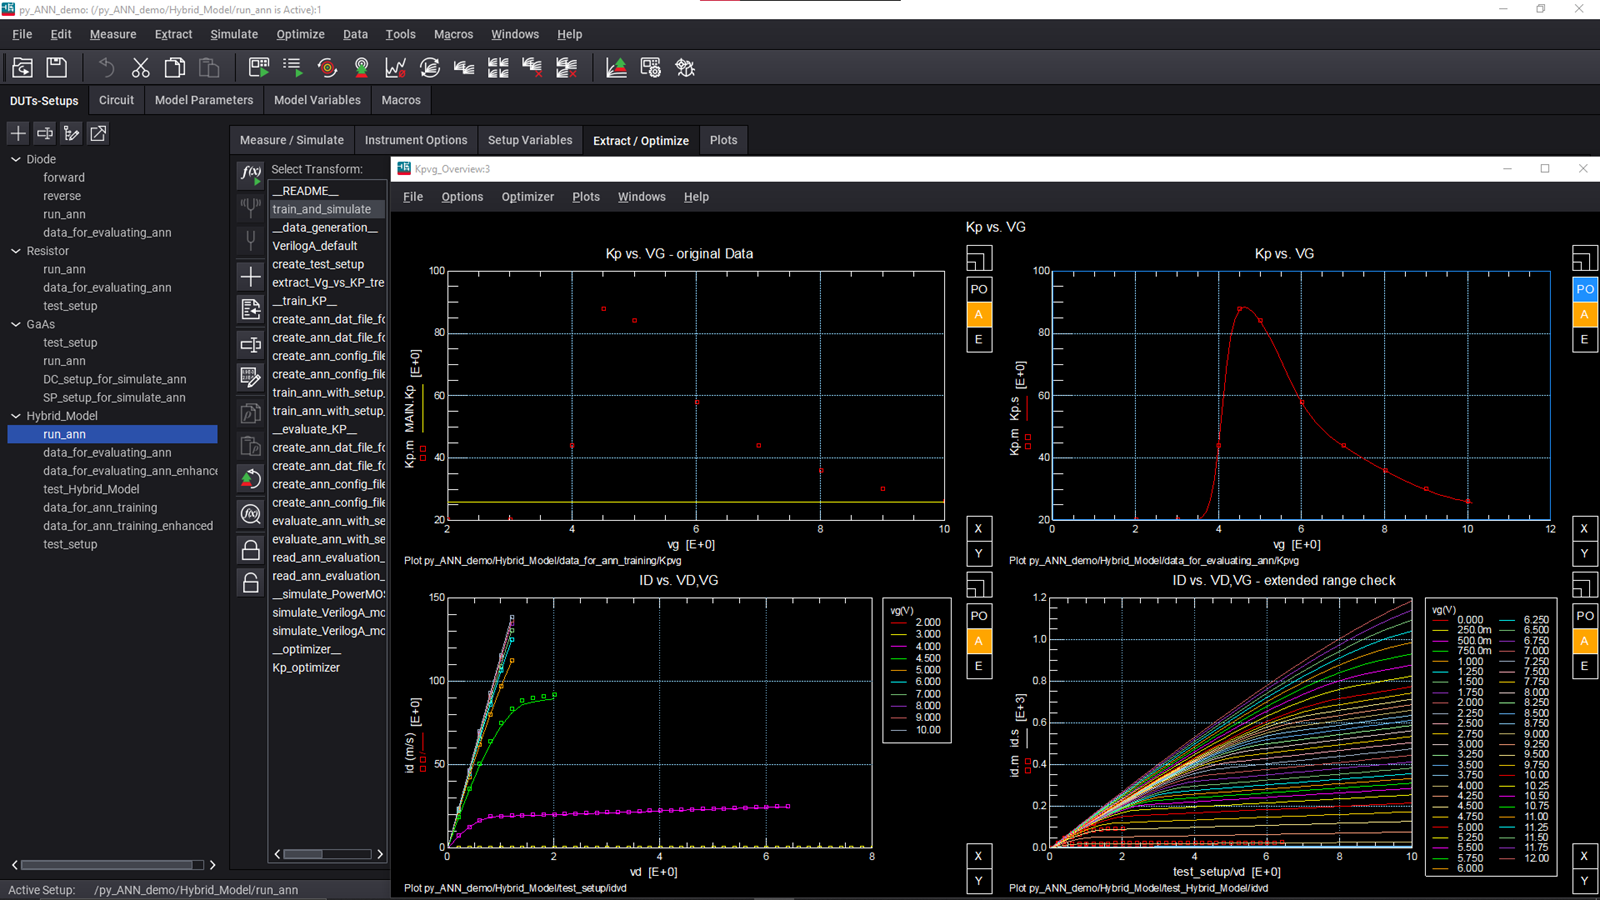Switch to the Instrument Options tab

click(416, 140)
